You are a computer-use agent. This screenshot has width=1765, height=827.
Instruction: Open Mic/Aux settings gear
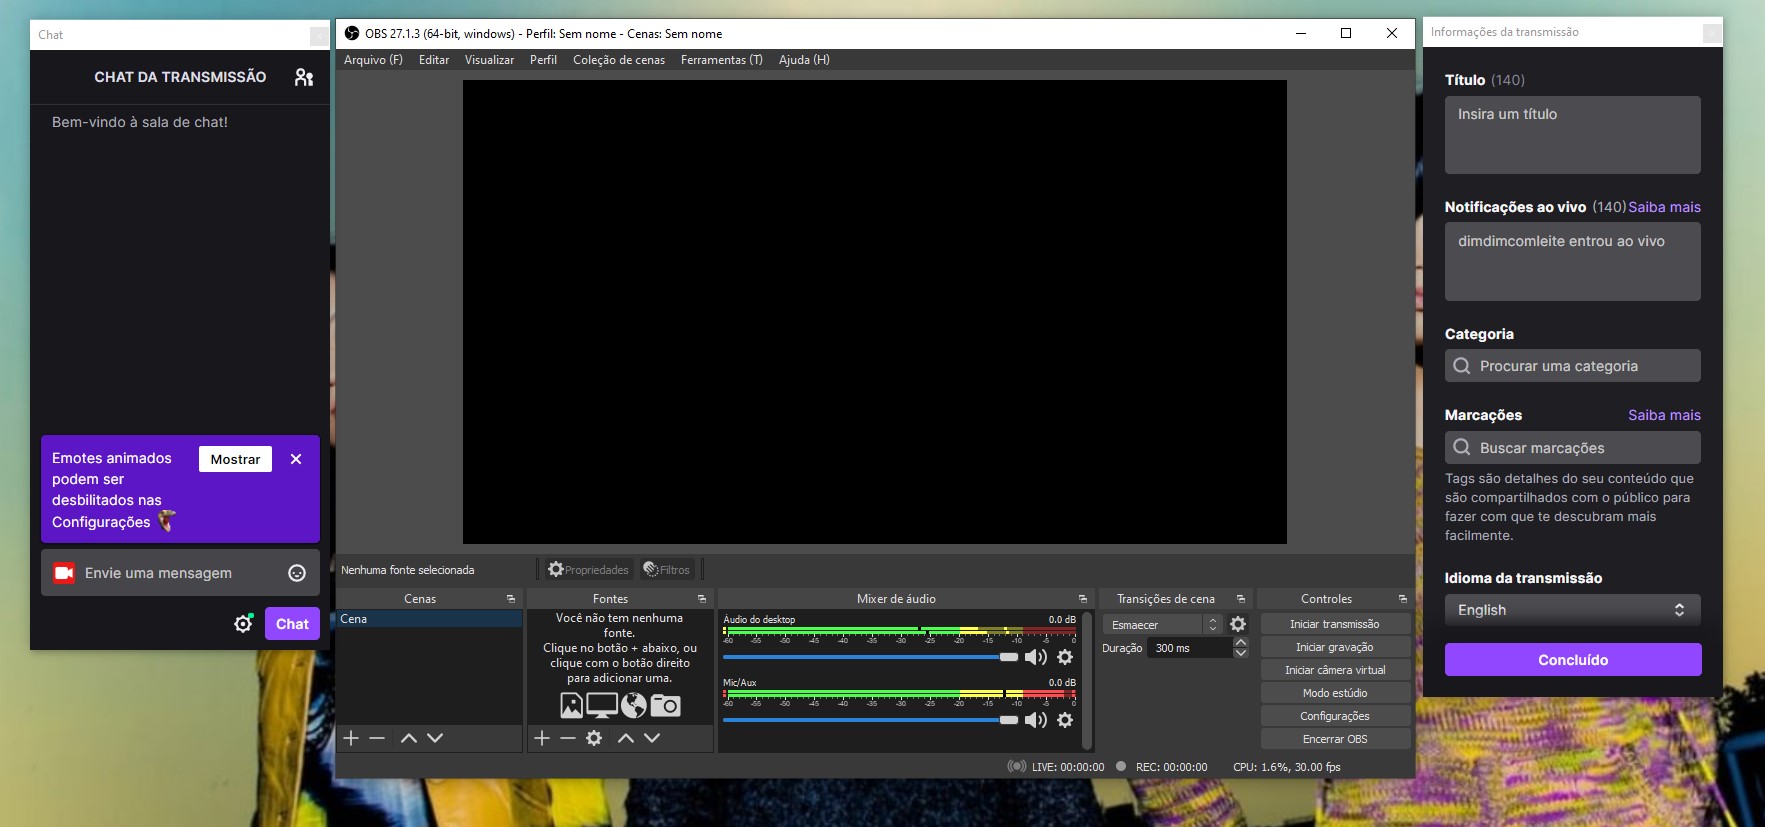pos(1065,720)
